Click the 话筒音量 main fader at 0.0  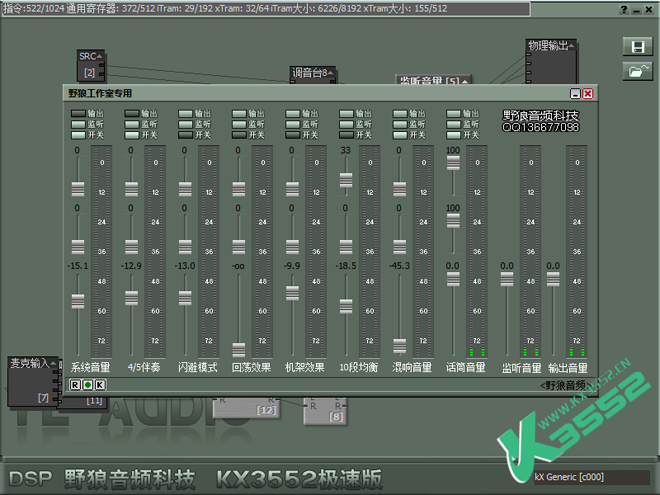pos(453,279)
